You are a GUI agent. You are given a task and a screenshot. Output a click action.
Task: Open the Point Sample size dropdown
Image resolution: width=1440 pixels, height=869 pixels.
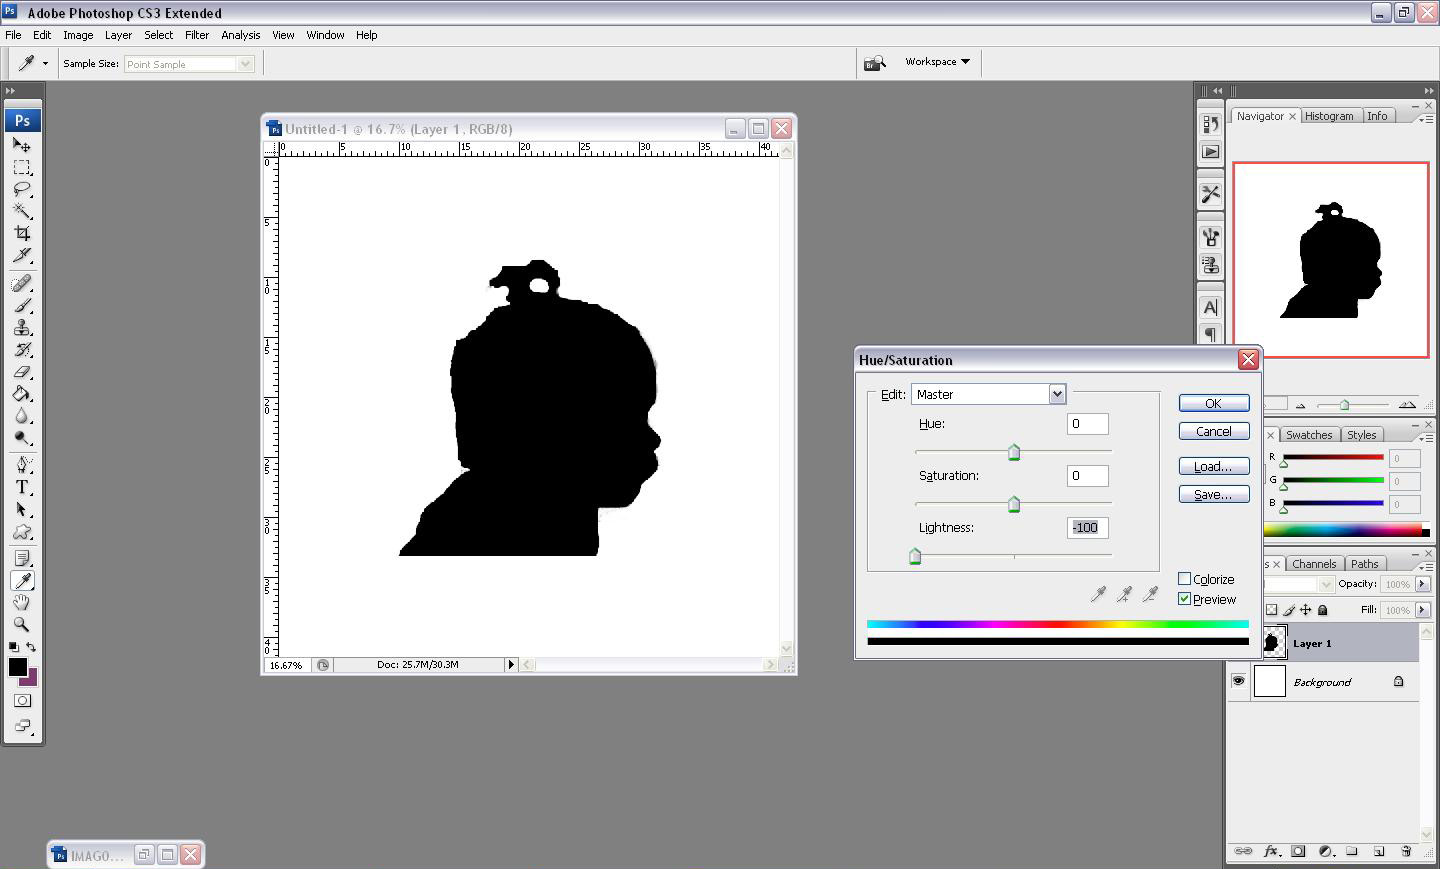(x=245, y=63)
